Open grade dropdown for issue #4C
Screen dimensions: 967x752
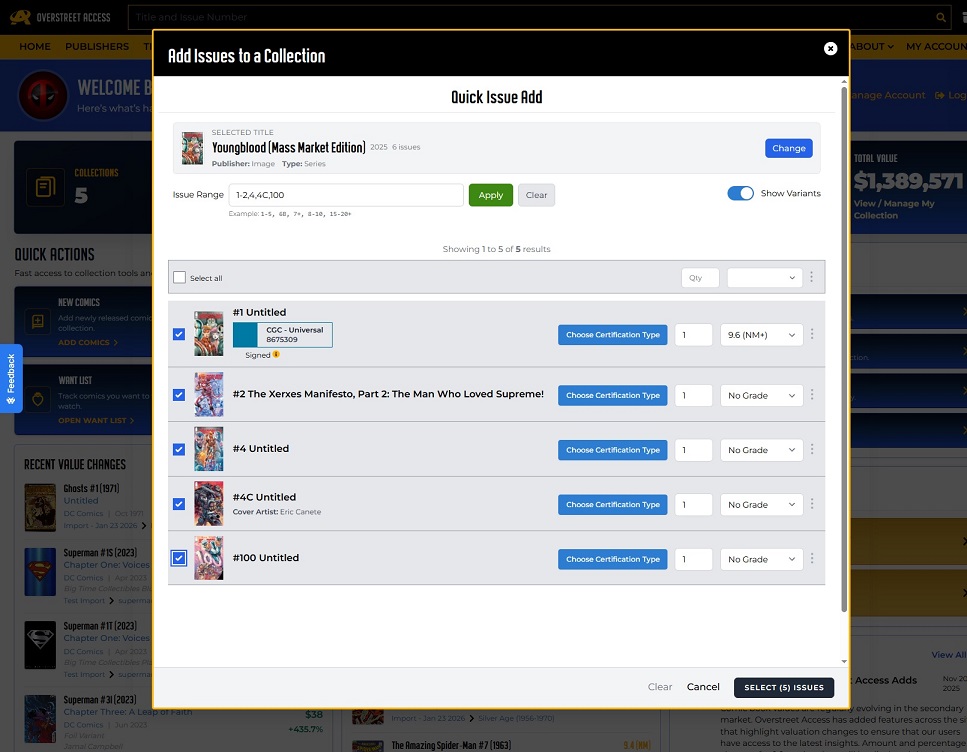[x=762, y=505]
